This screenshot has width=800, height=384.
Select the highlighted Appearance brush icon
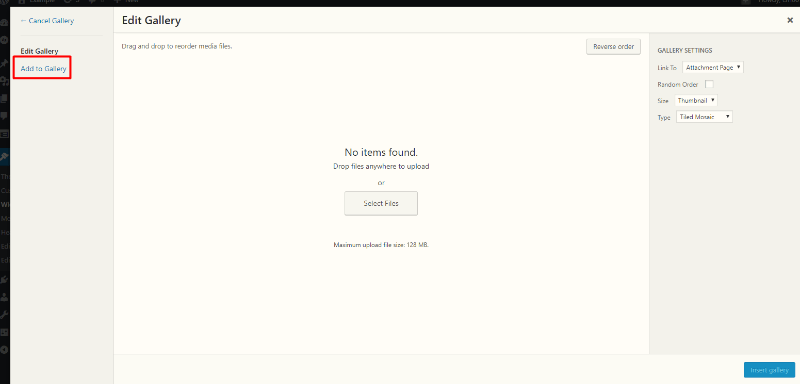[x=4, y=157]
